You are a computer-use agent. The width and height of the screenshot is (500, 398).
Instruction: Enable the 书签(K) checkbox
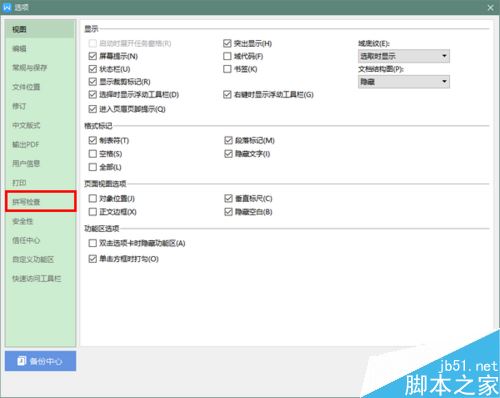coord(227,69)
